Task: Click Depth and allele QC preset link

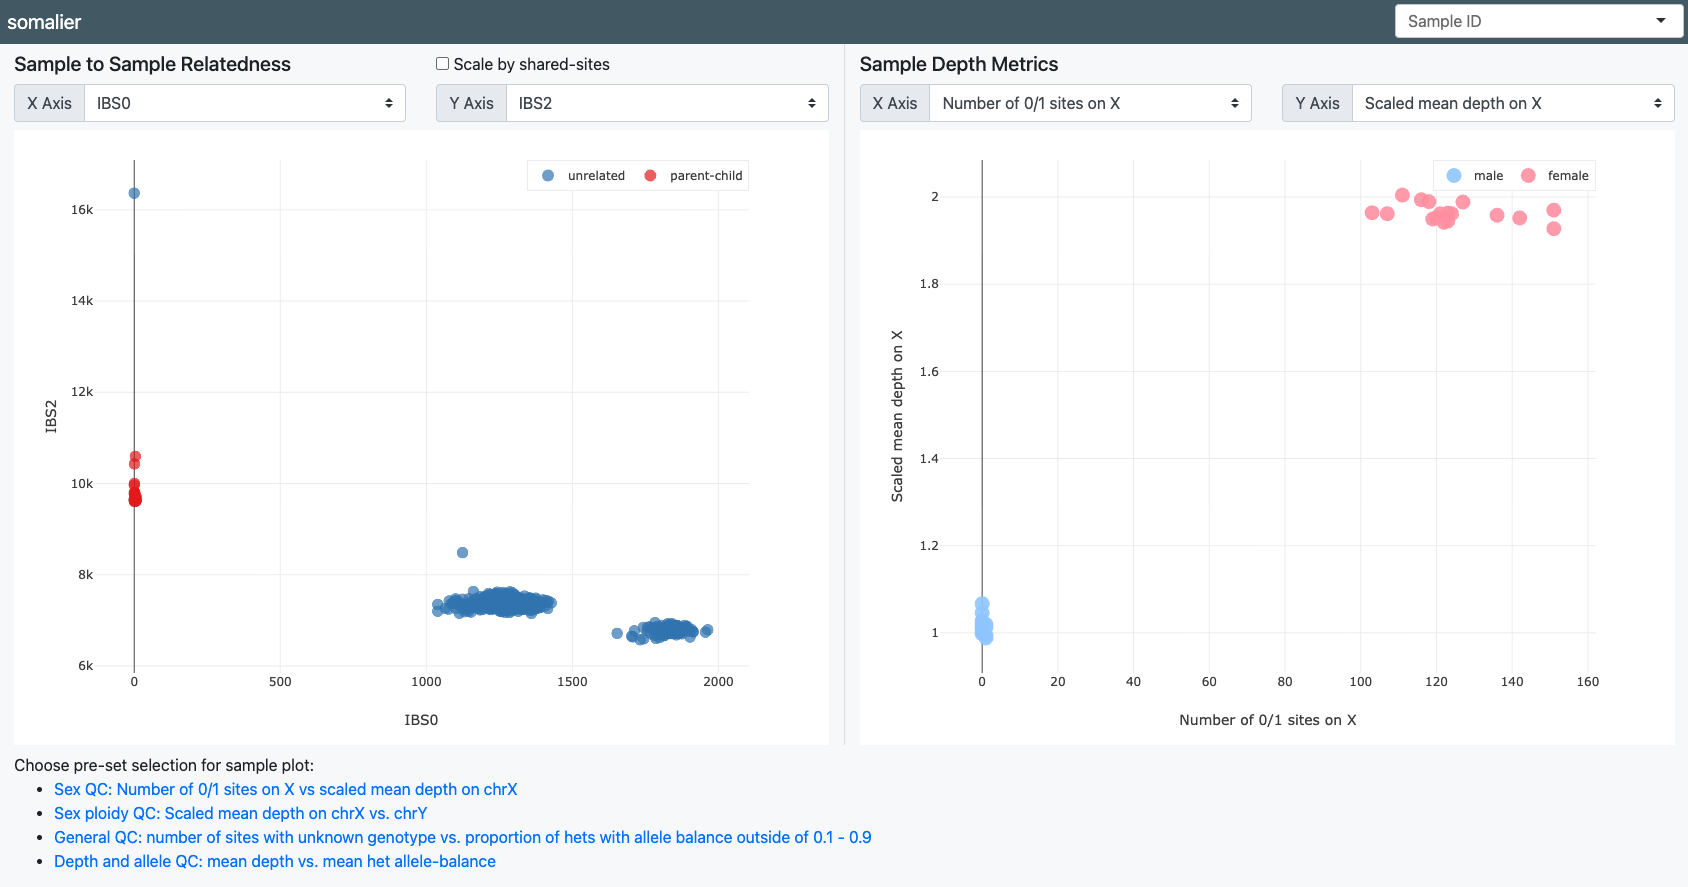Action: (x=274, y=861)
